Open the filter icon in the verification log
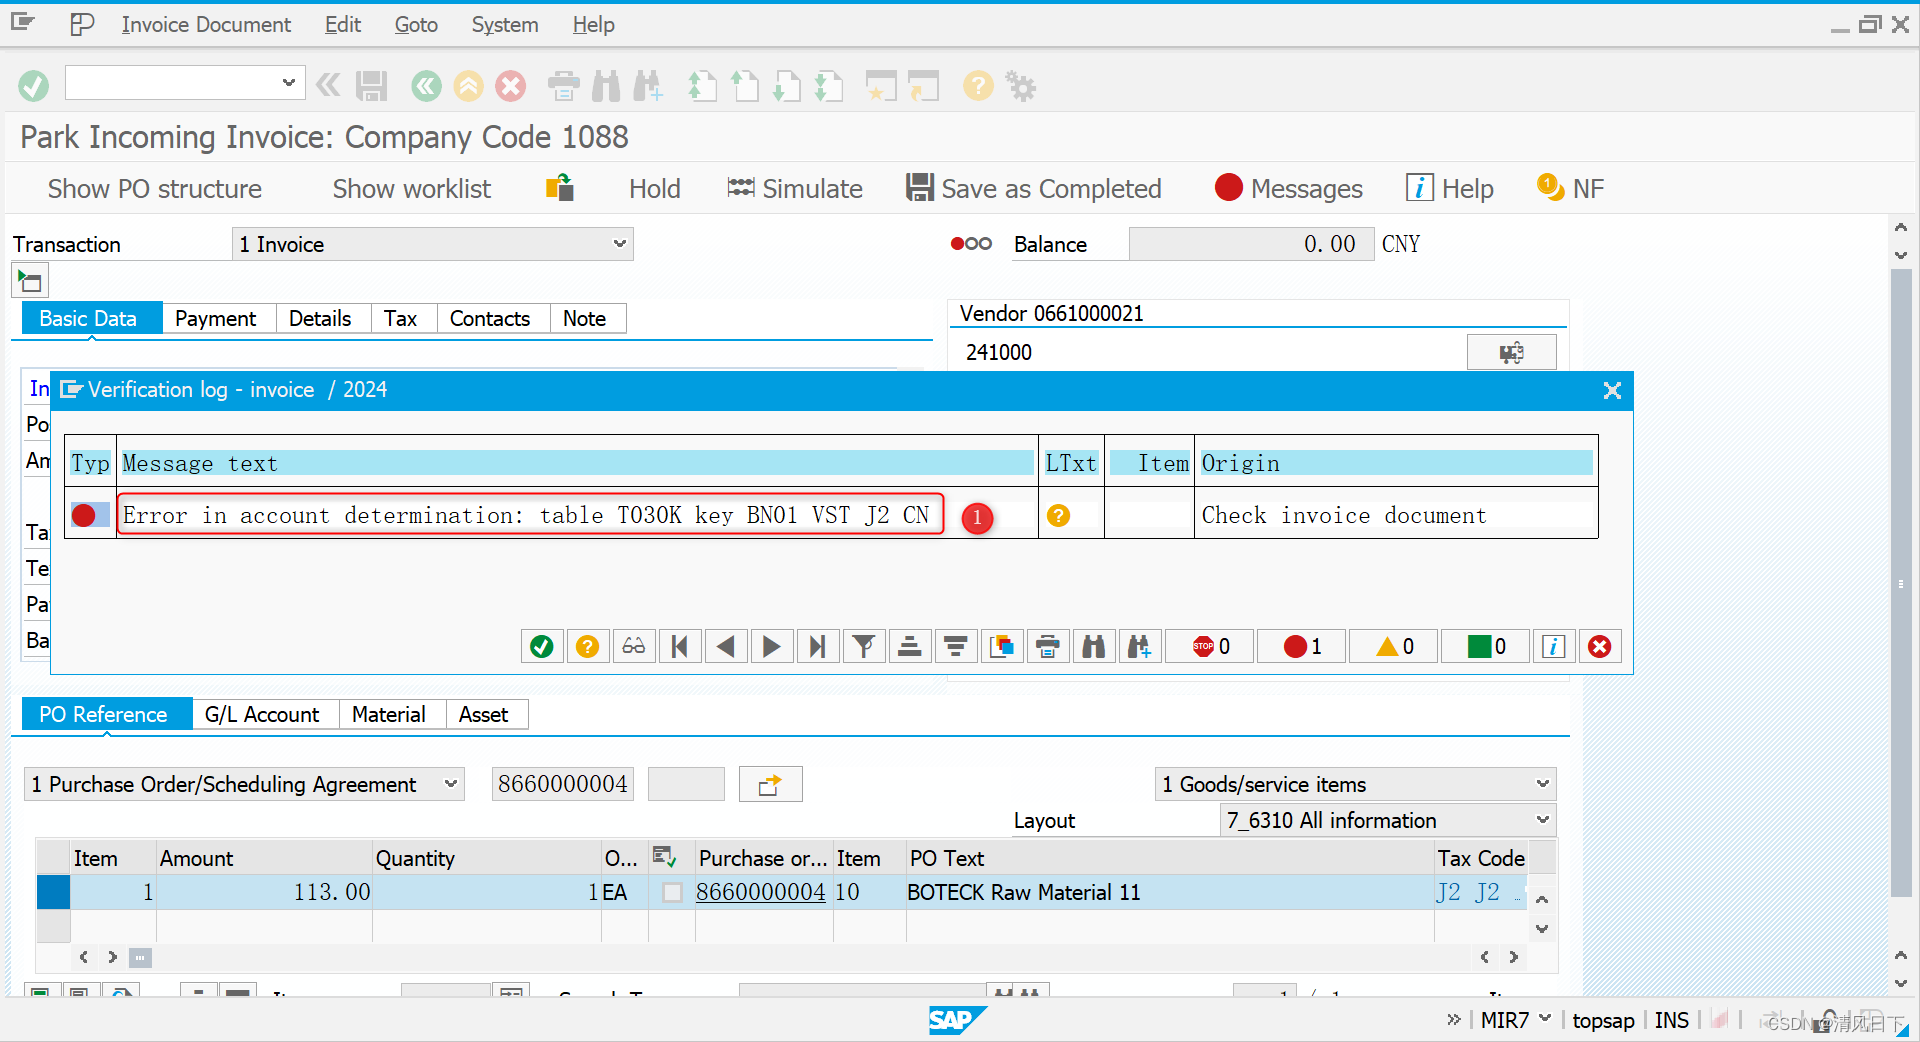This screenshot has width=1920, height=1042. 864,646
